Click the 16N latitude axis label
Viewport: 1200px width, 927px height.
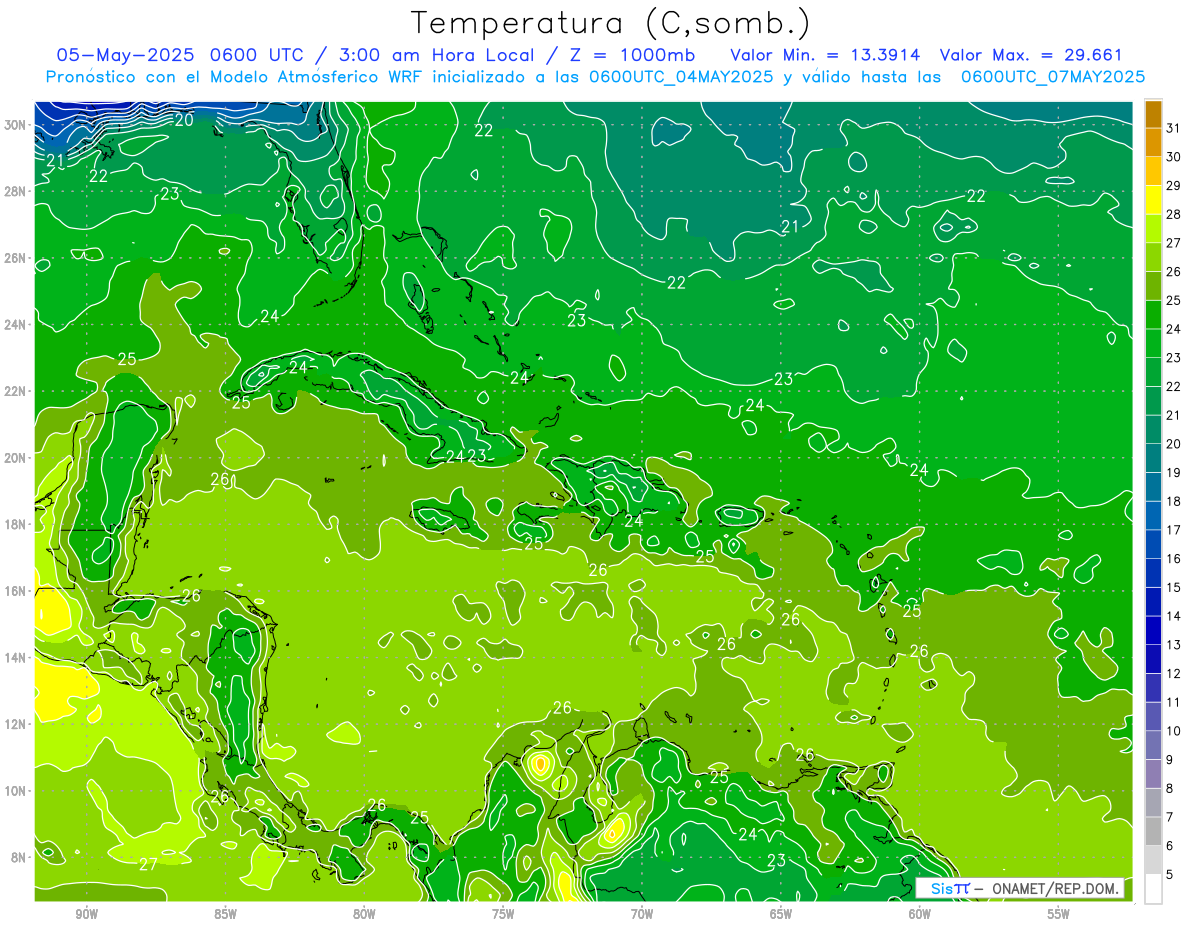coord(15,591)
